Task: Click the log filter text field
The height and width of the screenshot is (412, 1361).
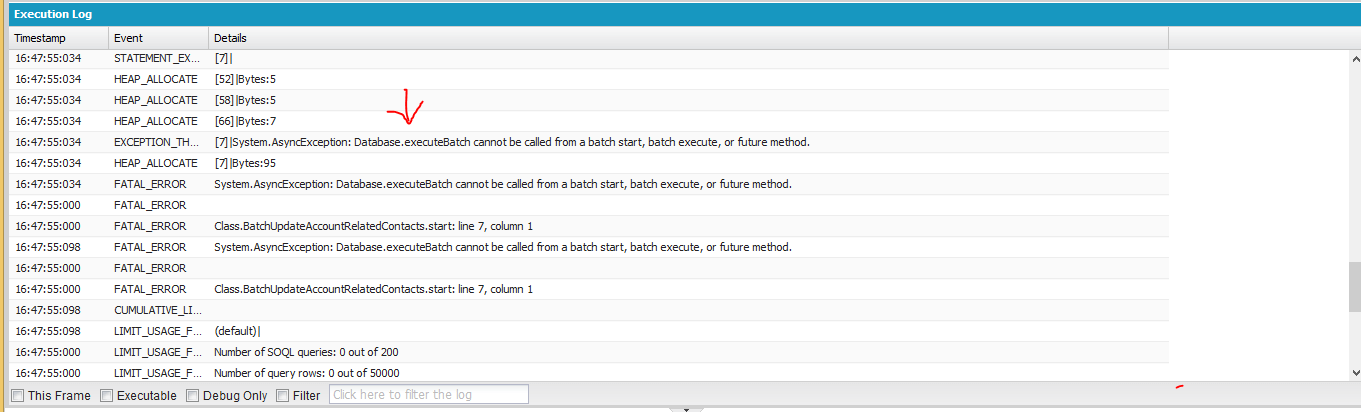Action: (428, 395)
